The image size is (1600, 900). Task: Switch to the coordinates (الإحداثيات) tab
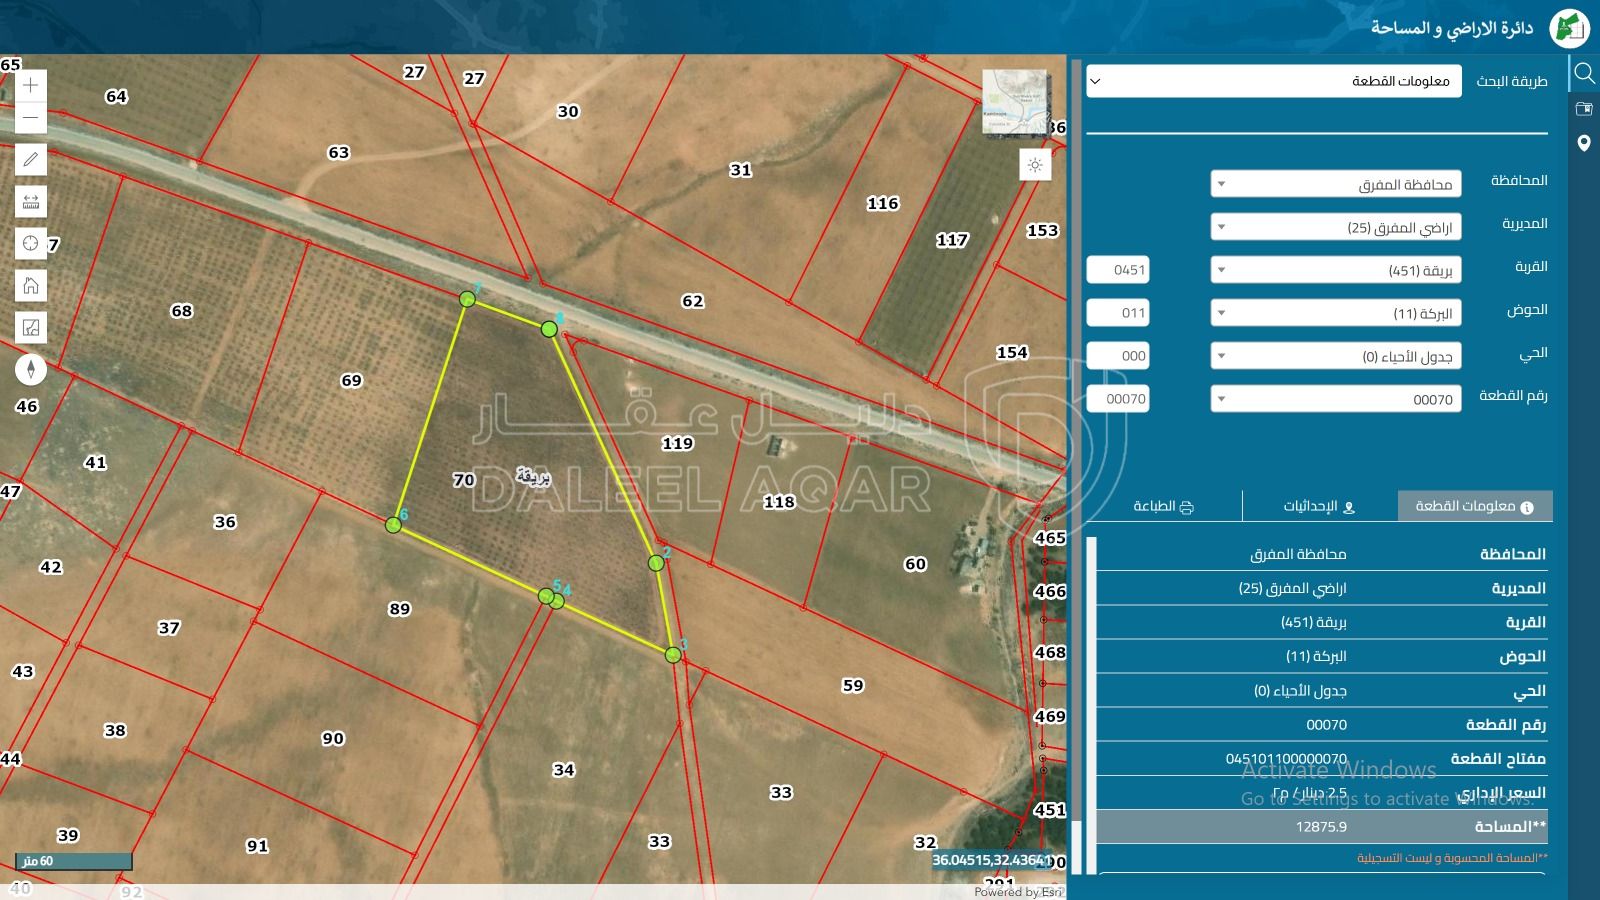[x=1319, y=506]
